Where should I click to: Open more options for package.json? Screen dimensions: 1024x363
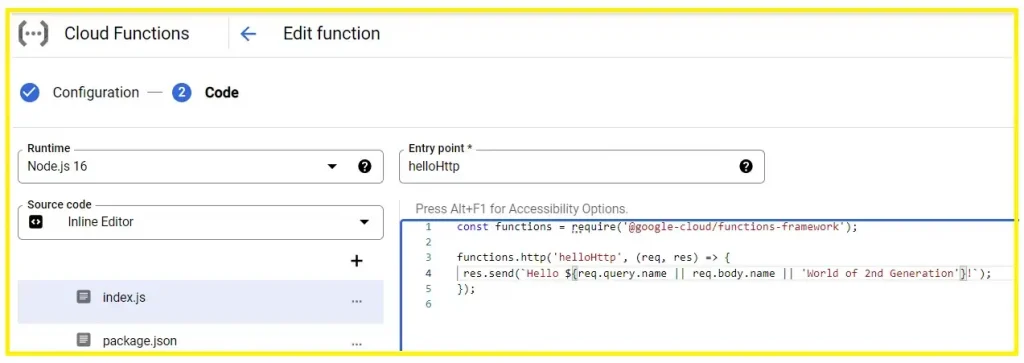(x=357, y=343)
